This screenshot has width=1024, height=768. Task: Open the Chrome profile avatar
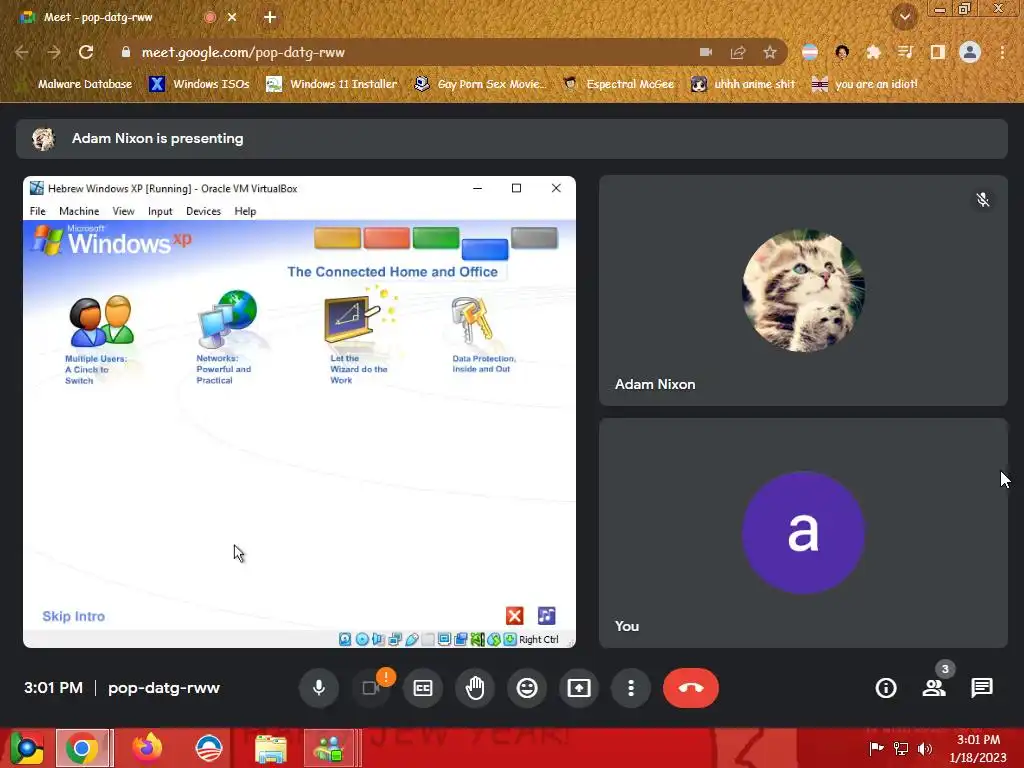click(970, 52)
